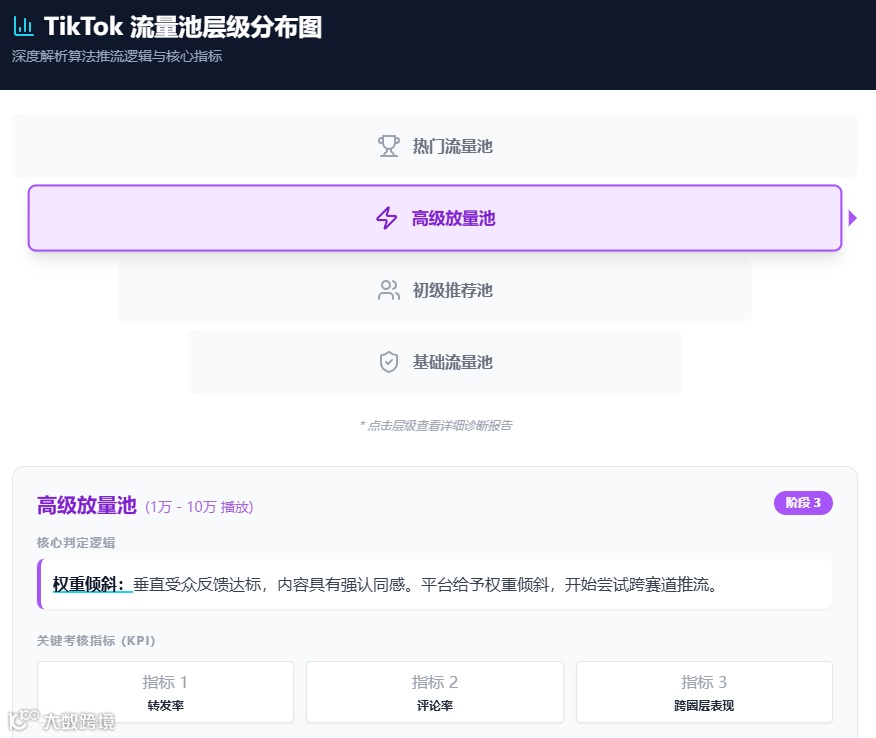Select the 基础流量池 level
Viewport: 876px width, 738px height.
pyautogui.click(x=435, y=362)
